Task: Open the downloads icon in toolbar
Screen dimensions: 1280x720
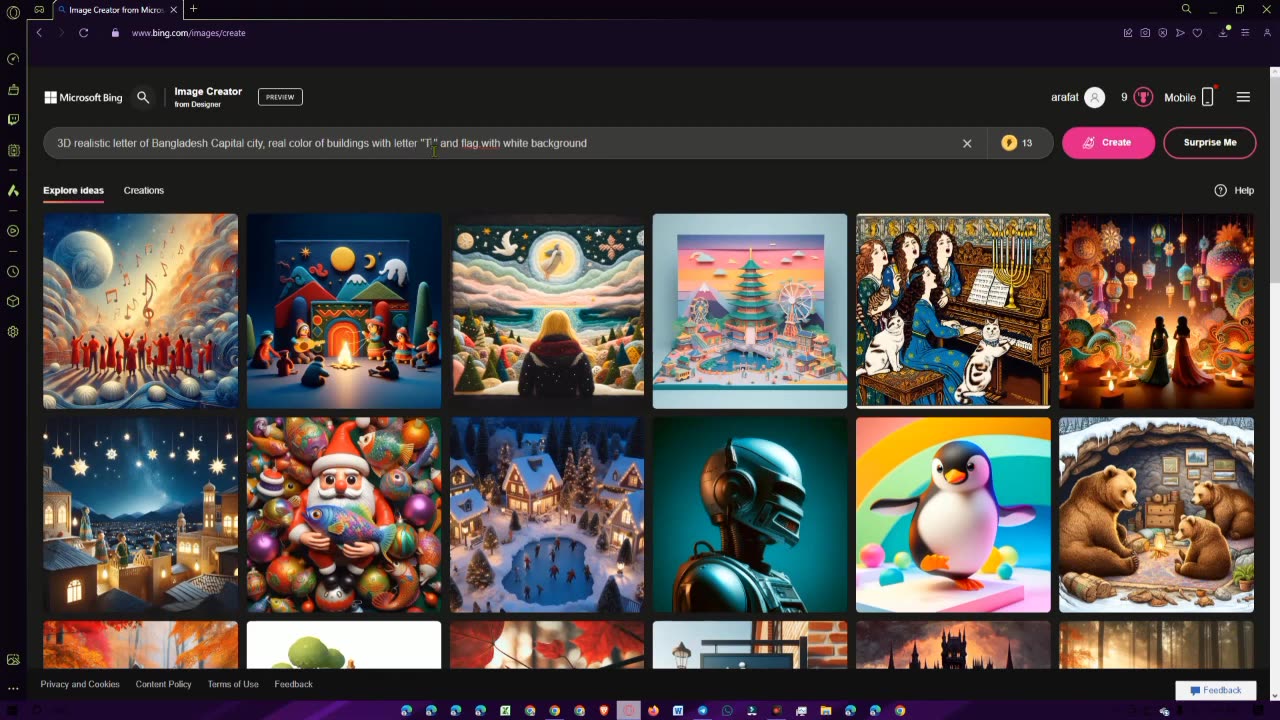Action: coord(1223,33)
